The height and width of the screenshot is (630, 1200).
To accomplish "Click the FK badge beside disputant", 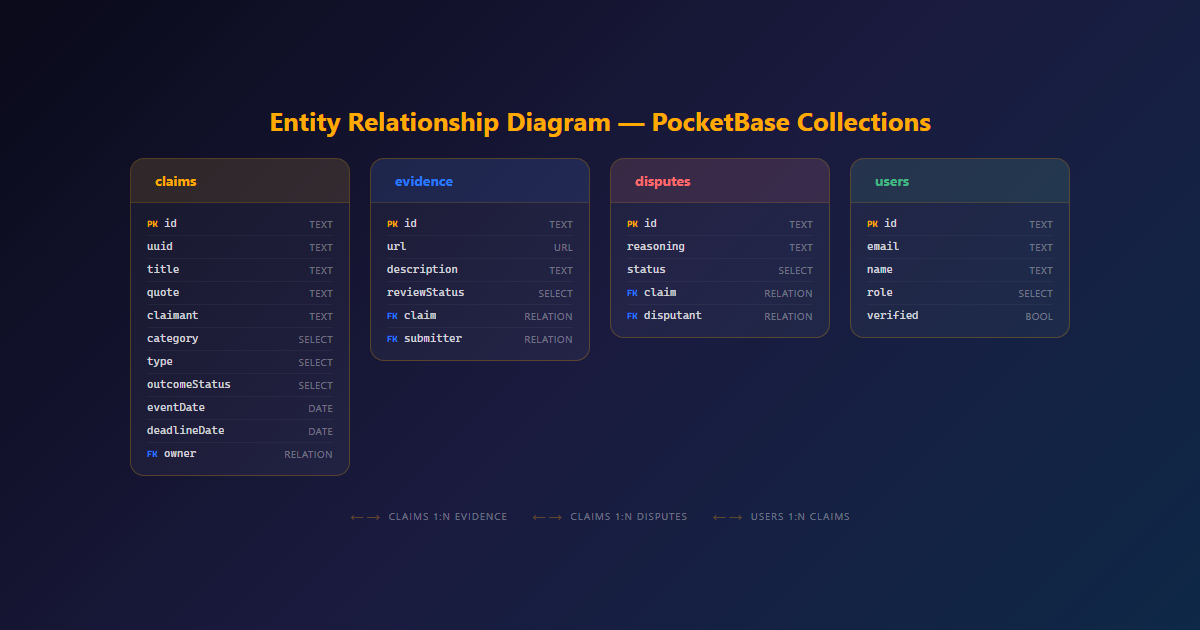I will coord(632,317).
